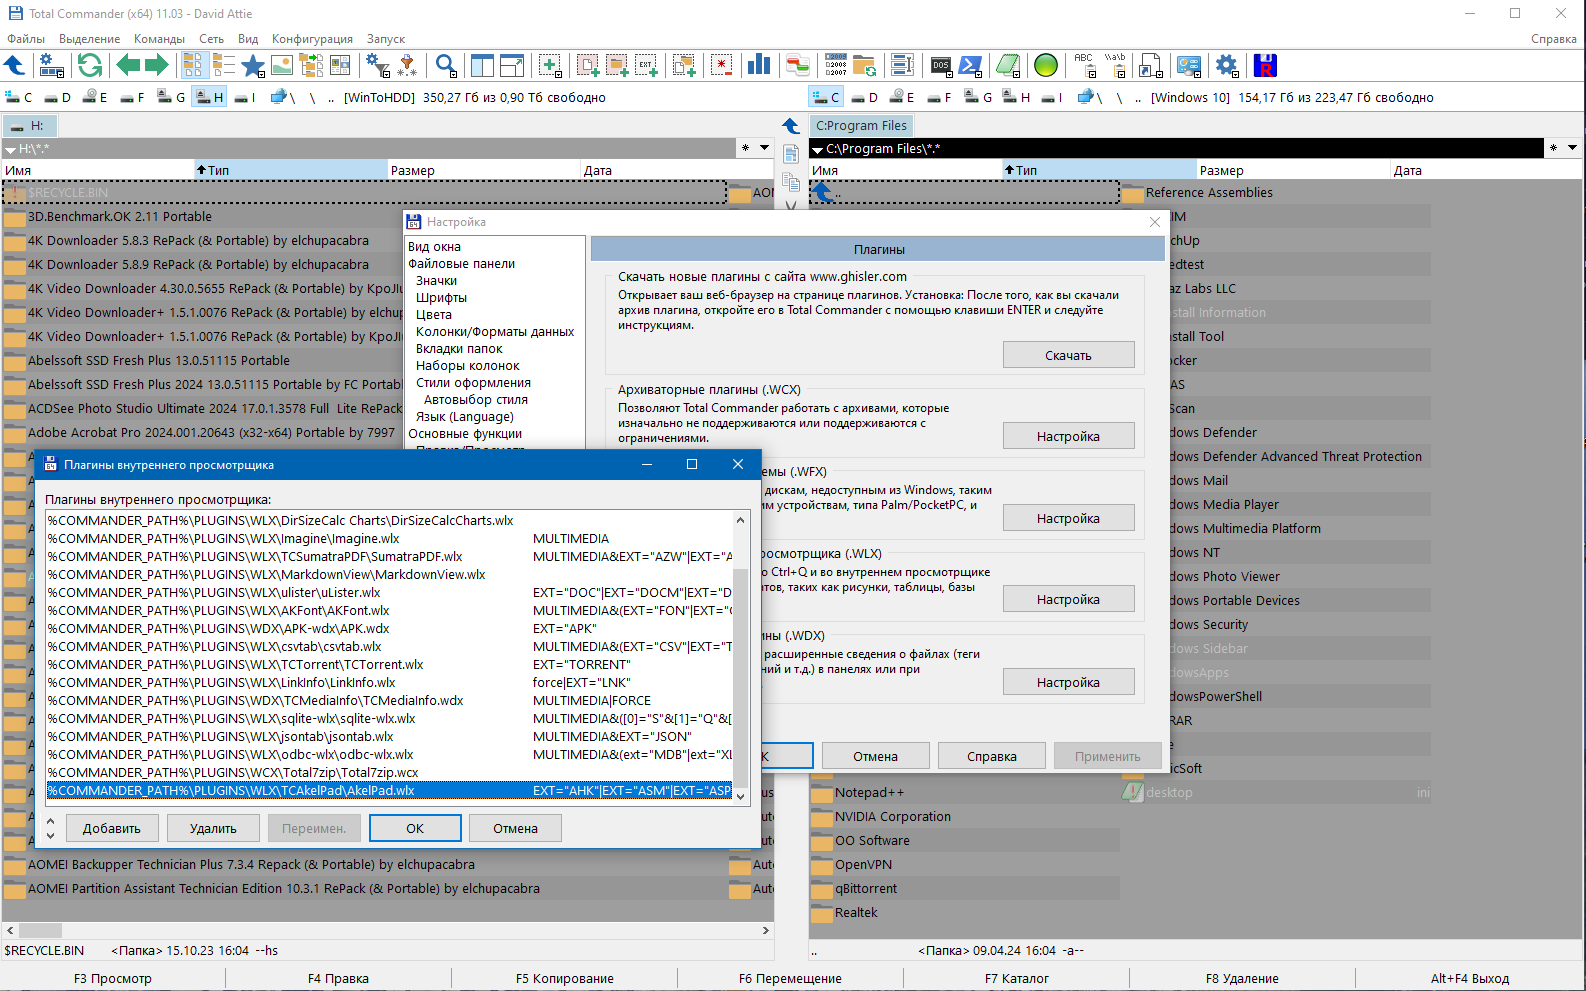
Task: Click the blue bar chart toolbar icon
Action: coord(759,66)
